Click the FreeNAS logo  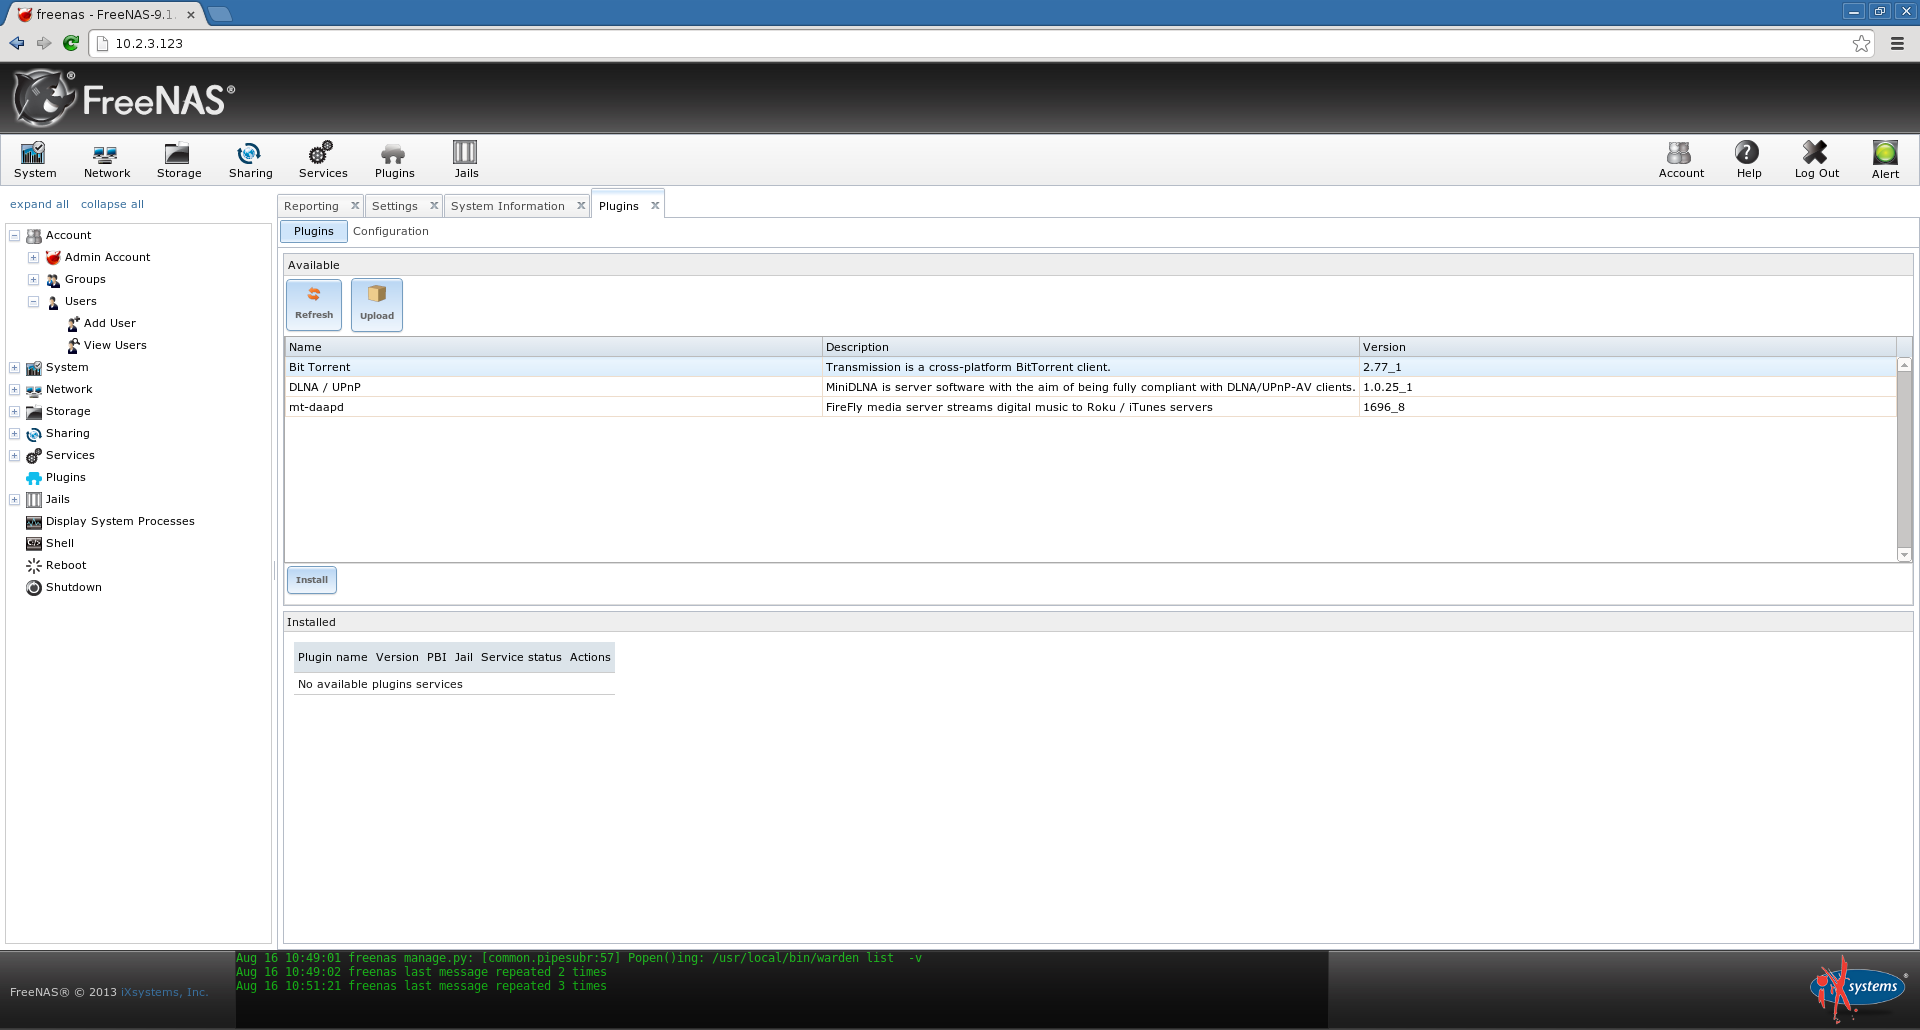click(124, 98)
